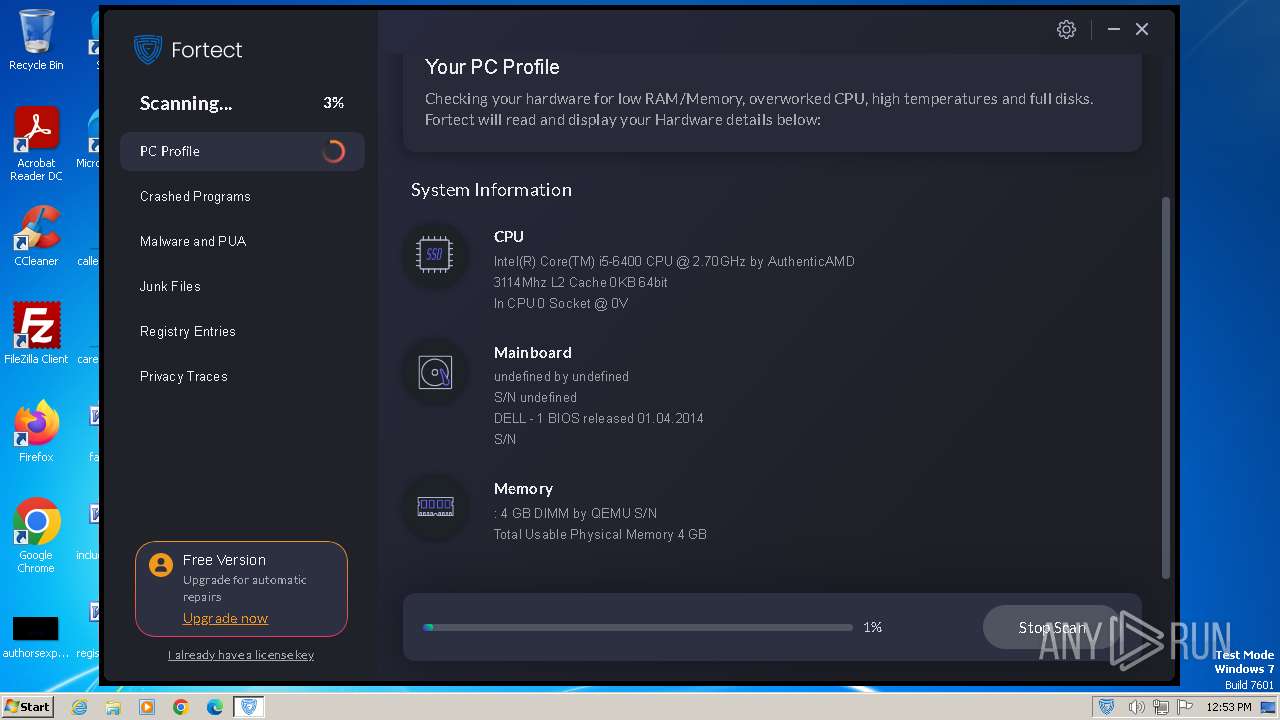Click the Mainboard section title

pyautogui.click(x=533, y=353)
